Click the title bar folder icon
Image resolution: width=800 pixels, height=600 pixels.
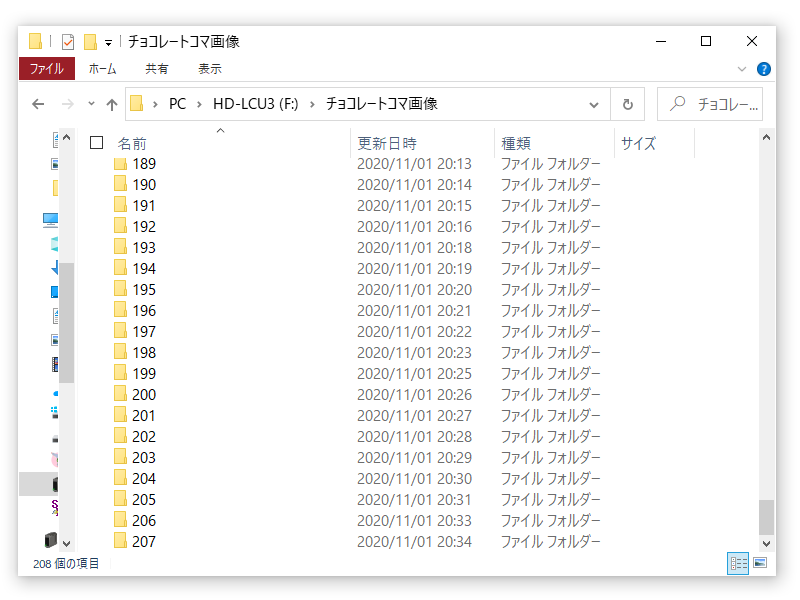(35, 41)
